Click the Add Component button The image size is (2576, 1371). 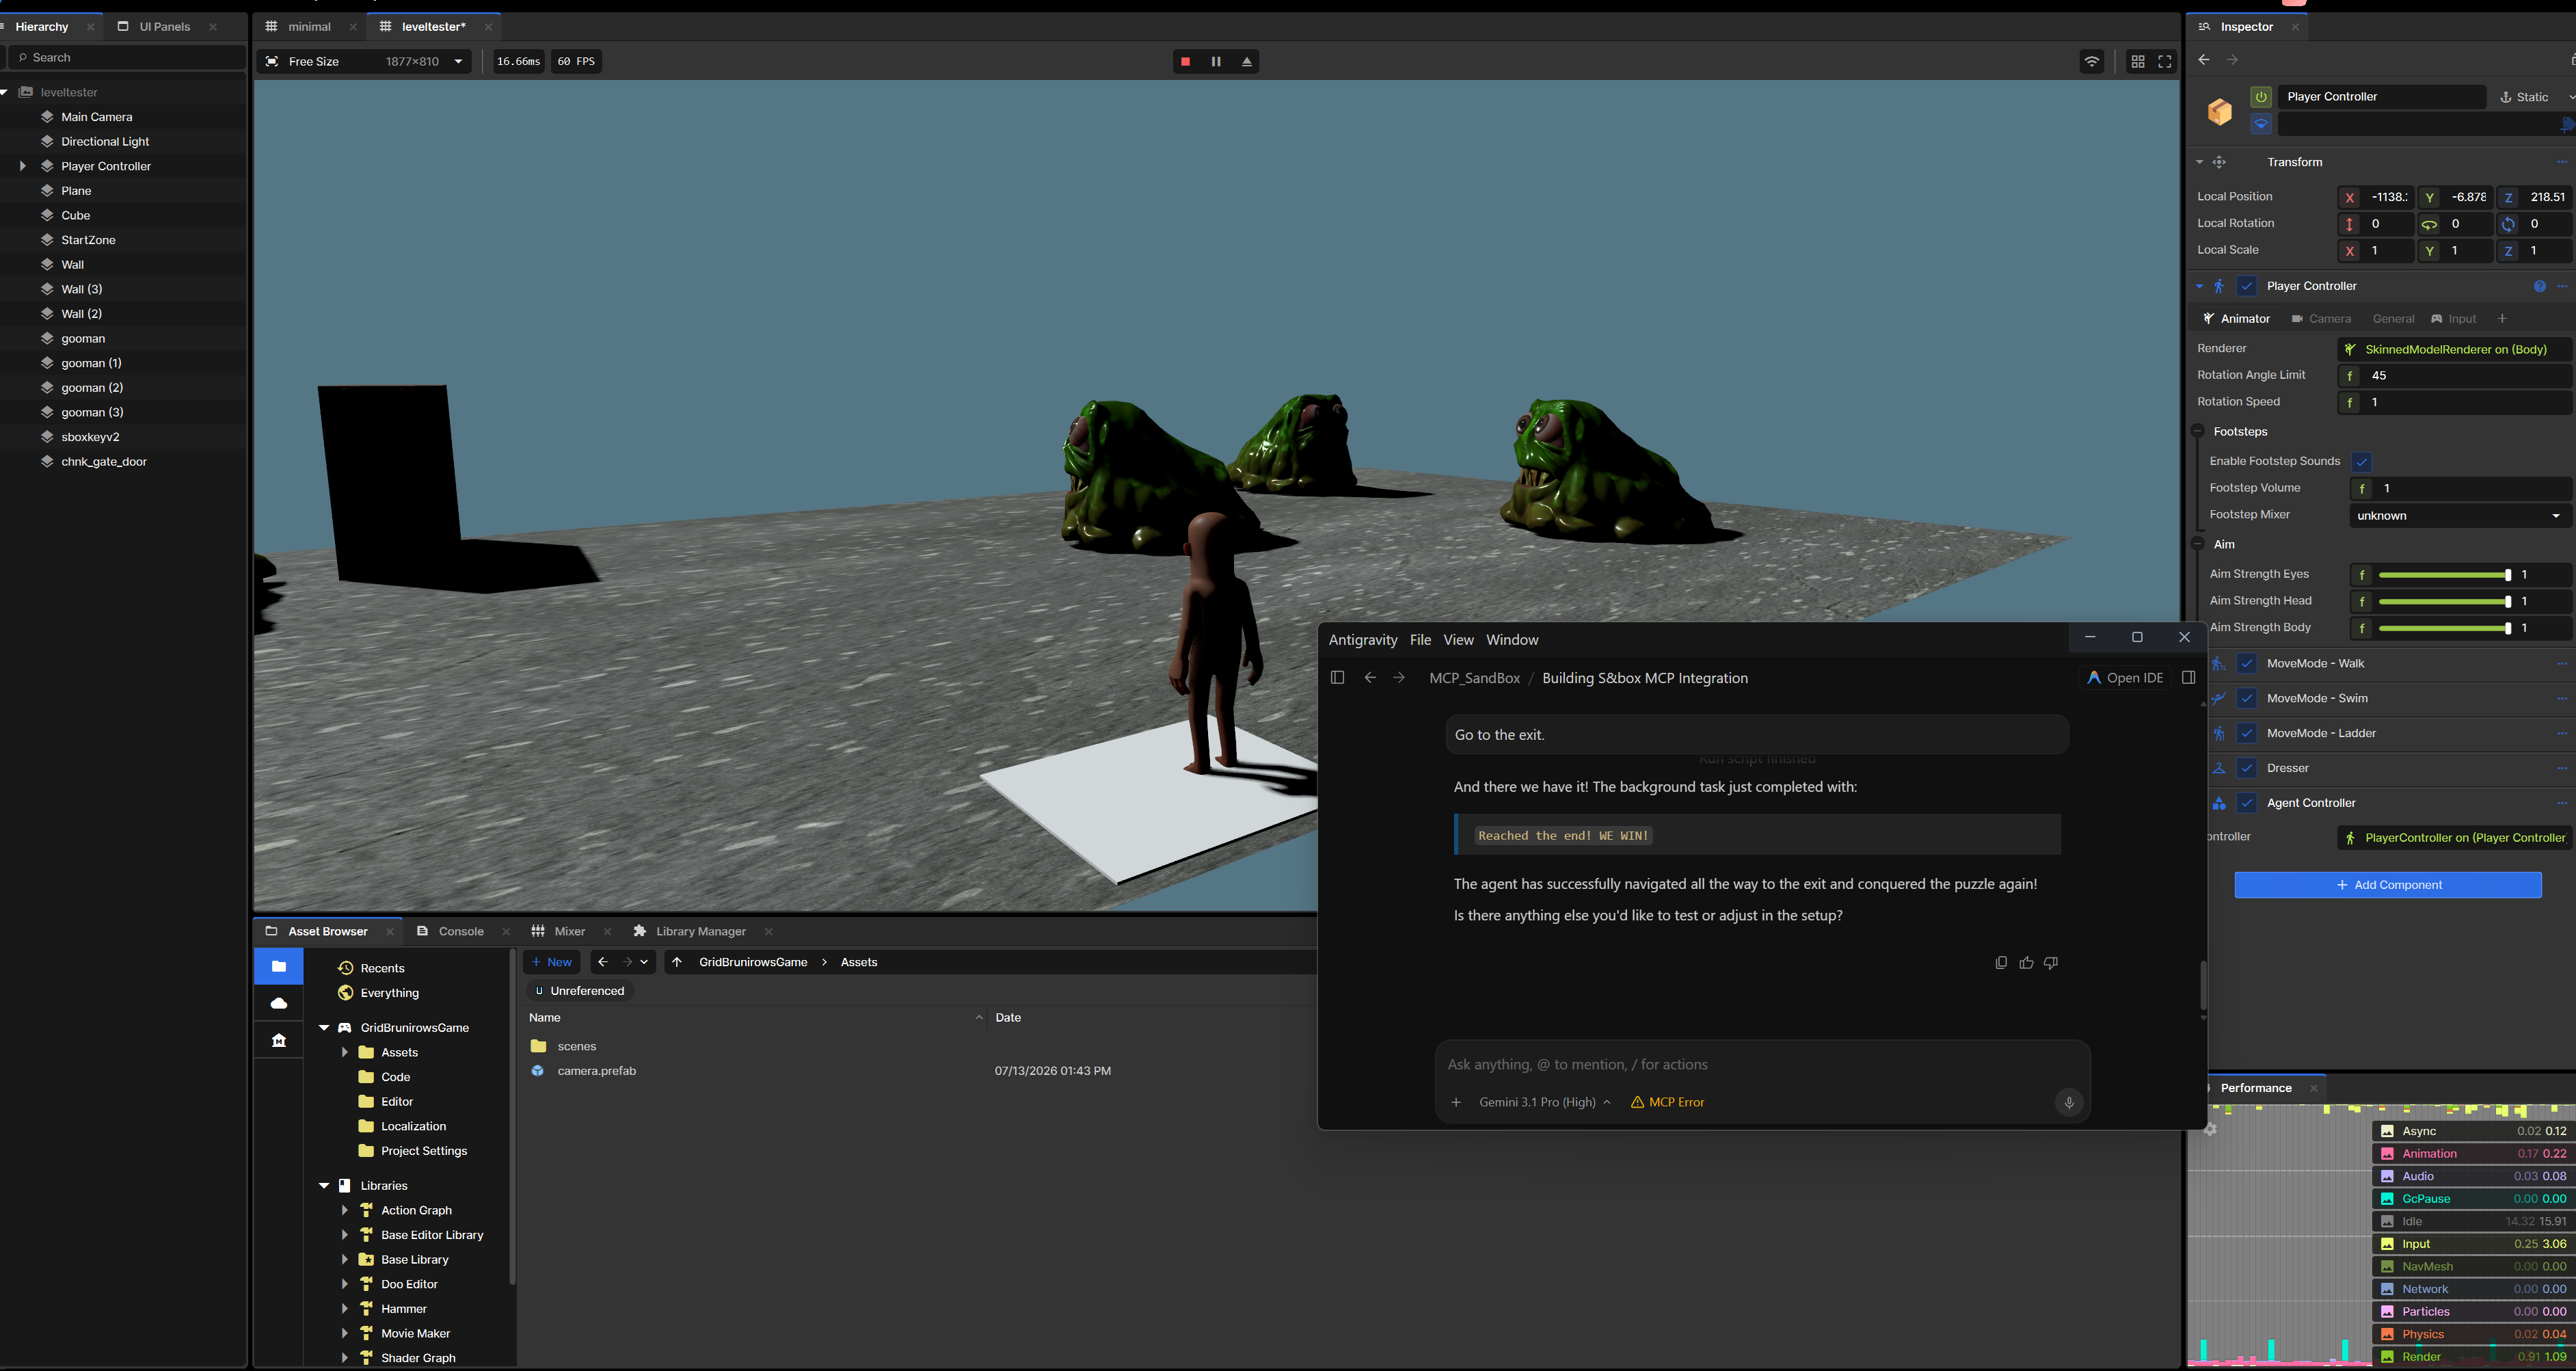[x=2388, y=885]
